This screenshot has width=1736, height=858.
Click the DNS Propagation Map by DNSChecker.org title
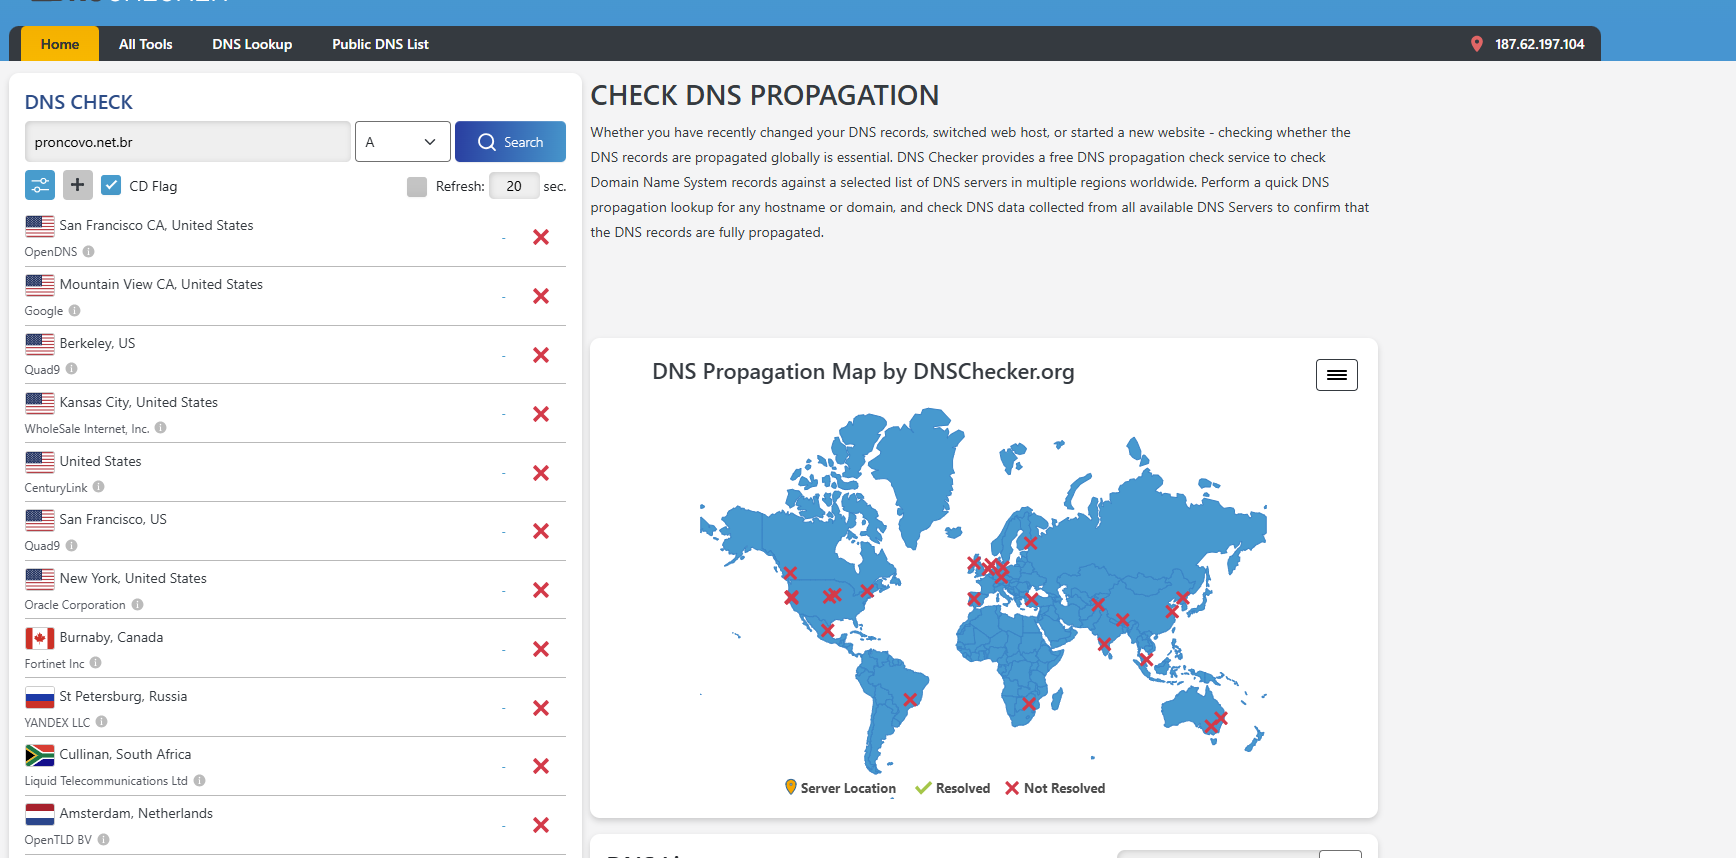[x=863, y=372]
